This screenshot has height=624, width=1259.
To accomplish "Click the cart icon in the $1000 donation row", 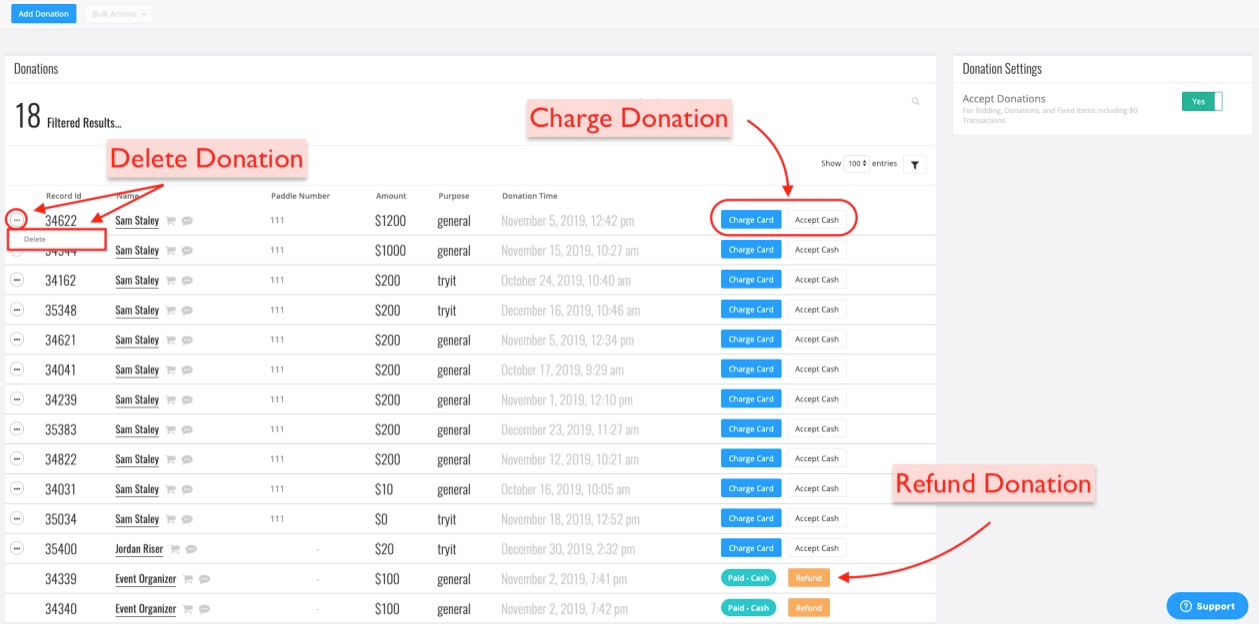I will tap(170, 251).
